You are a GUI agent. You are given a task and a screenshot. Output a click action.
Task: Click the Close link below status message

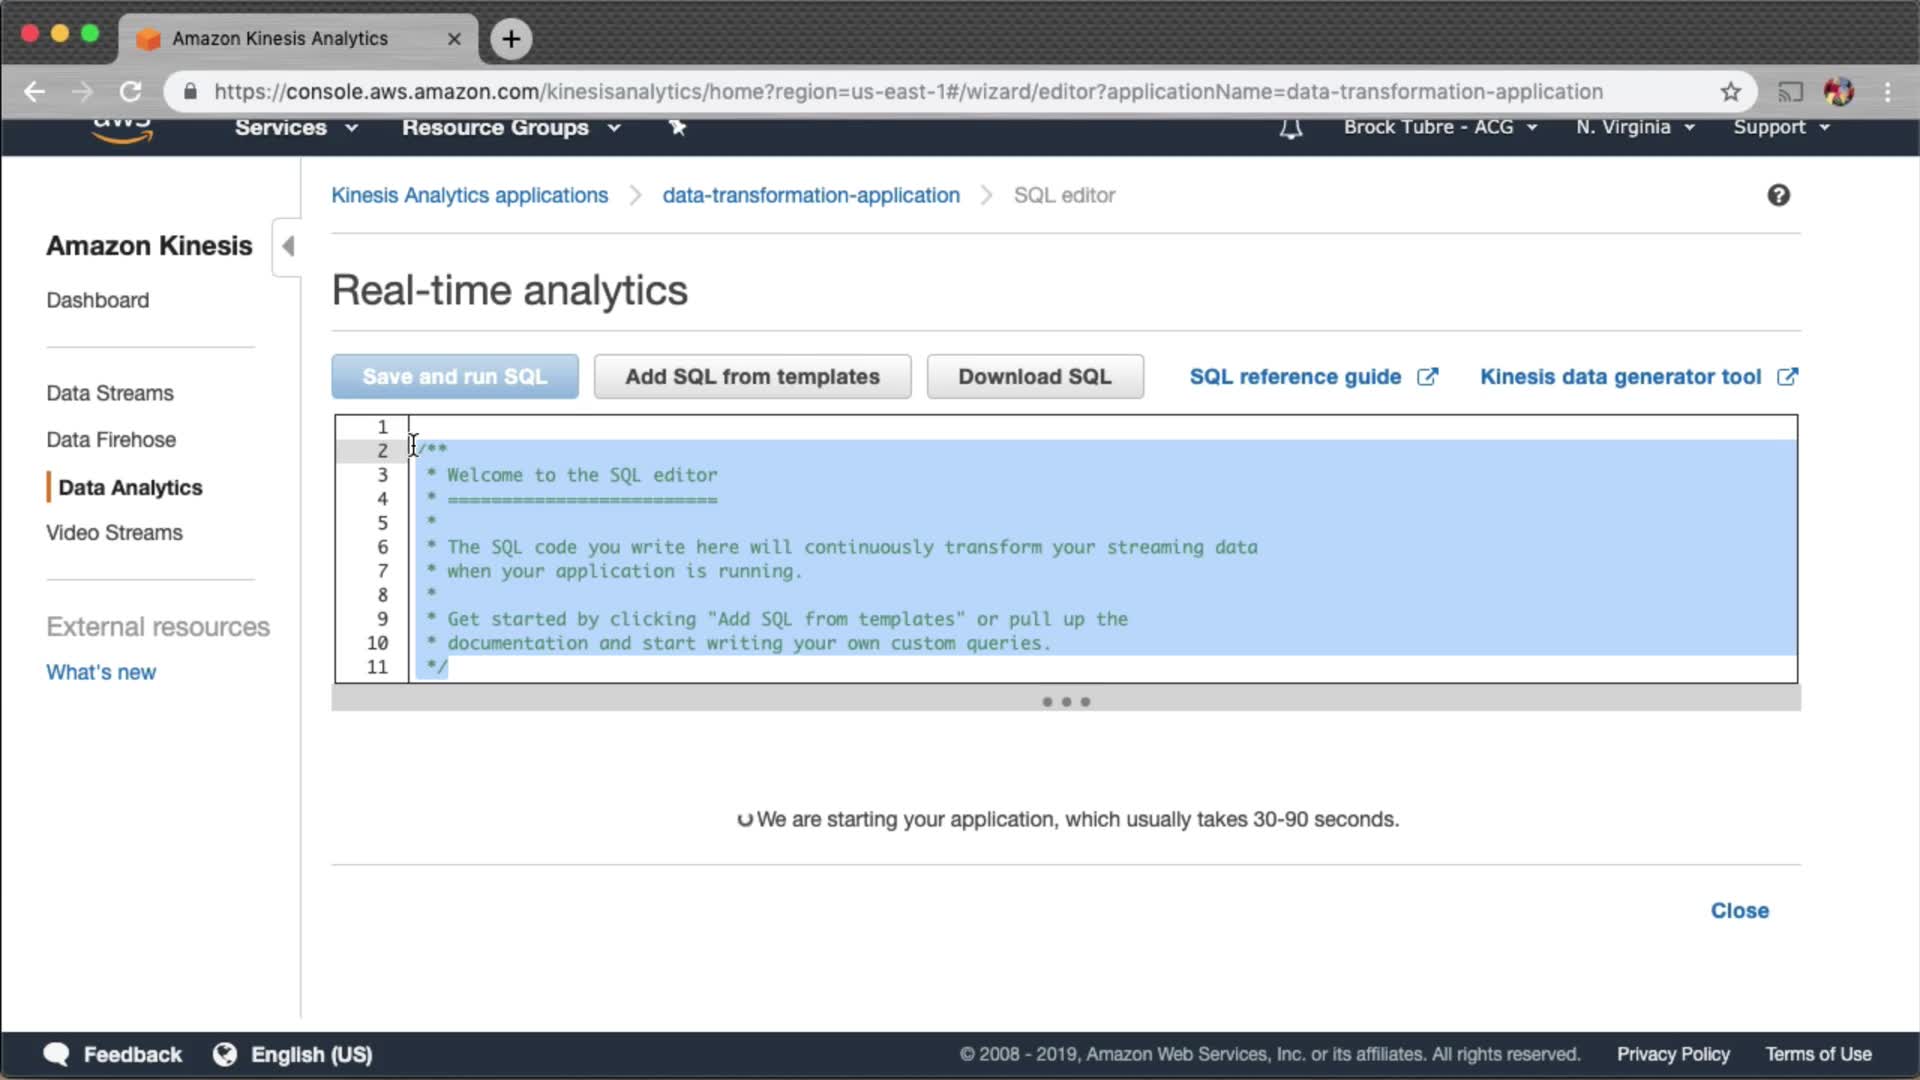1739,911
